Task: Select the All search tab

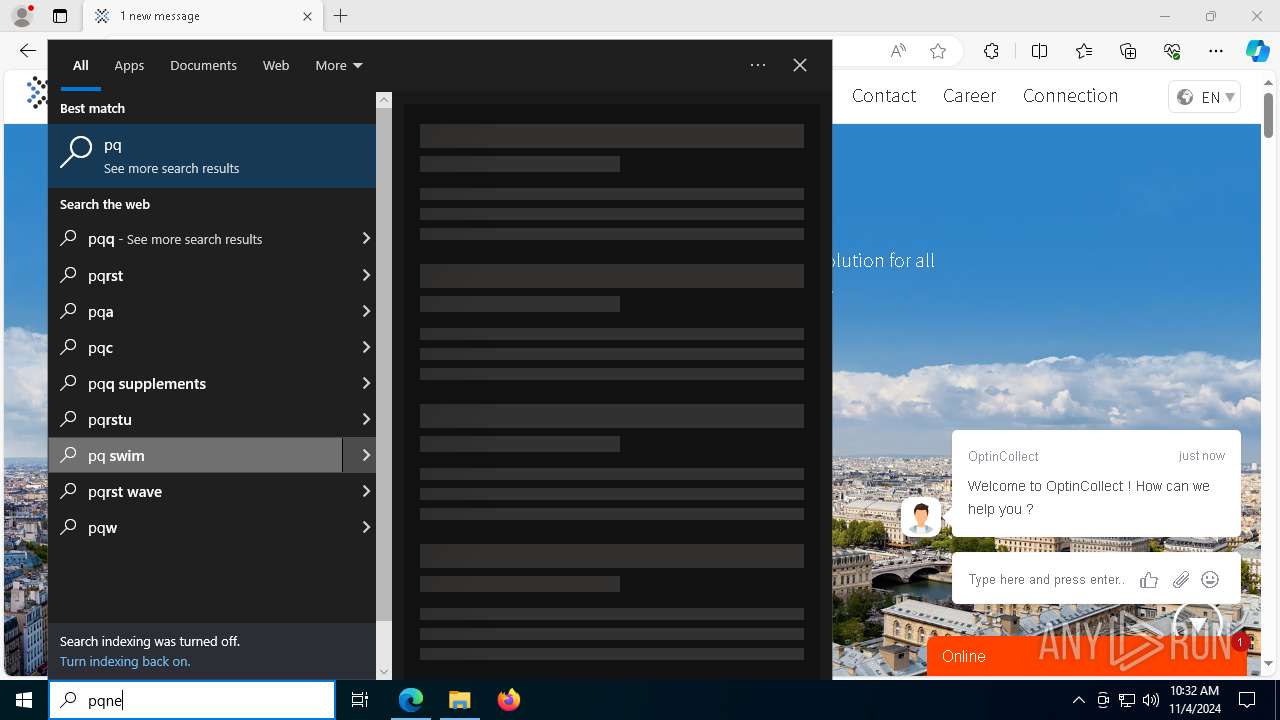Action: pos(80,66)
